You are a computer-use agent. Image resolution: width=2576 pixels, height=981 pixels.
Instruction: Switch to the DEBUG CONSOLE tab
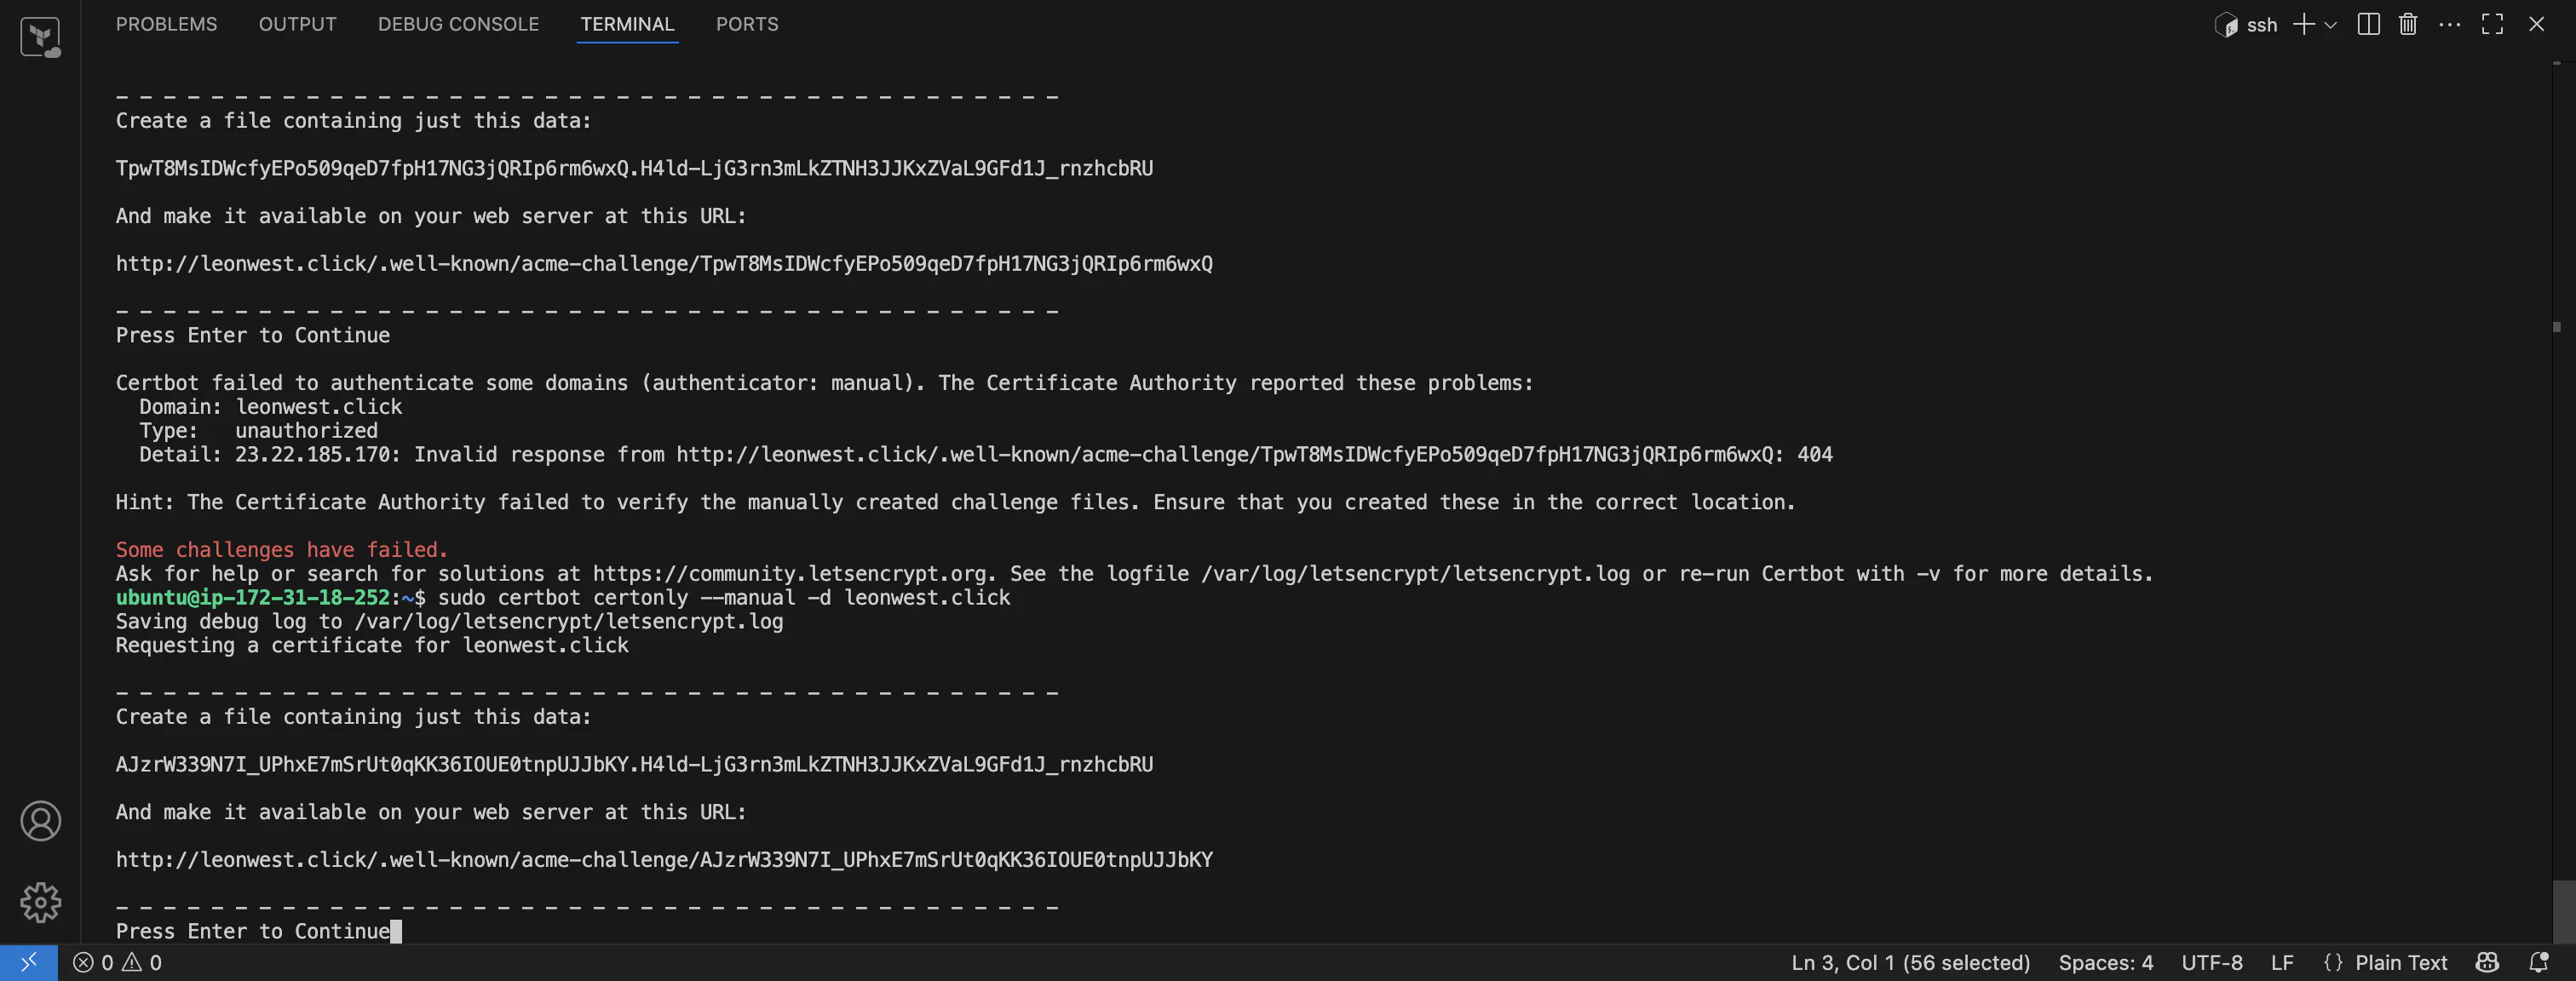tap(458, 24)
